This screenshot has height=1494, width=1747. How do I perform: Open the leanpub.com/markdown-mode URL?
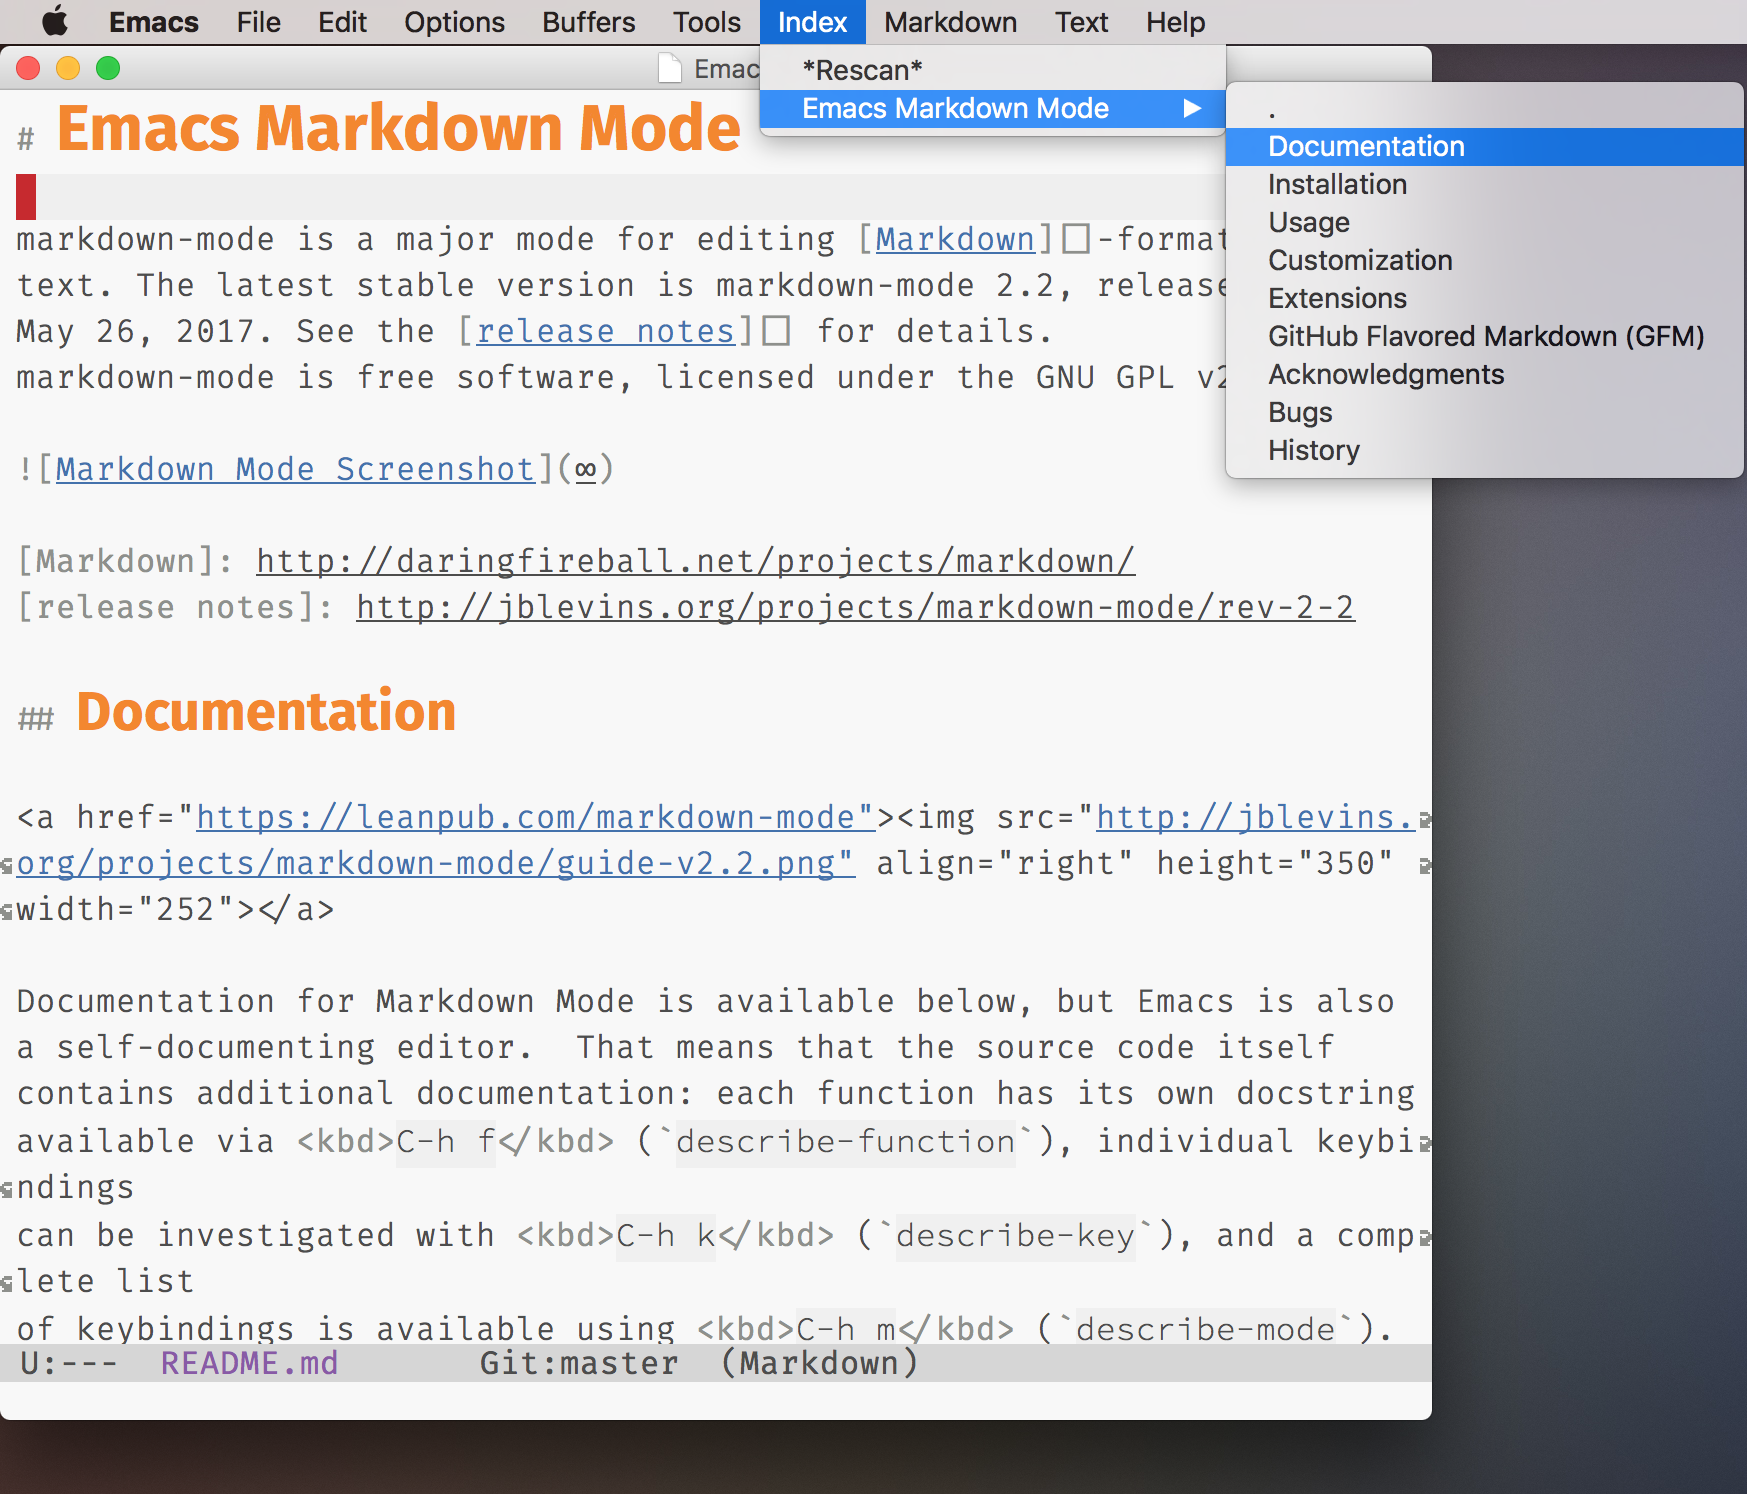tap(535, 818)
